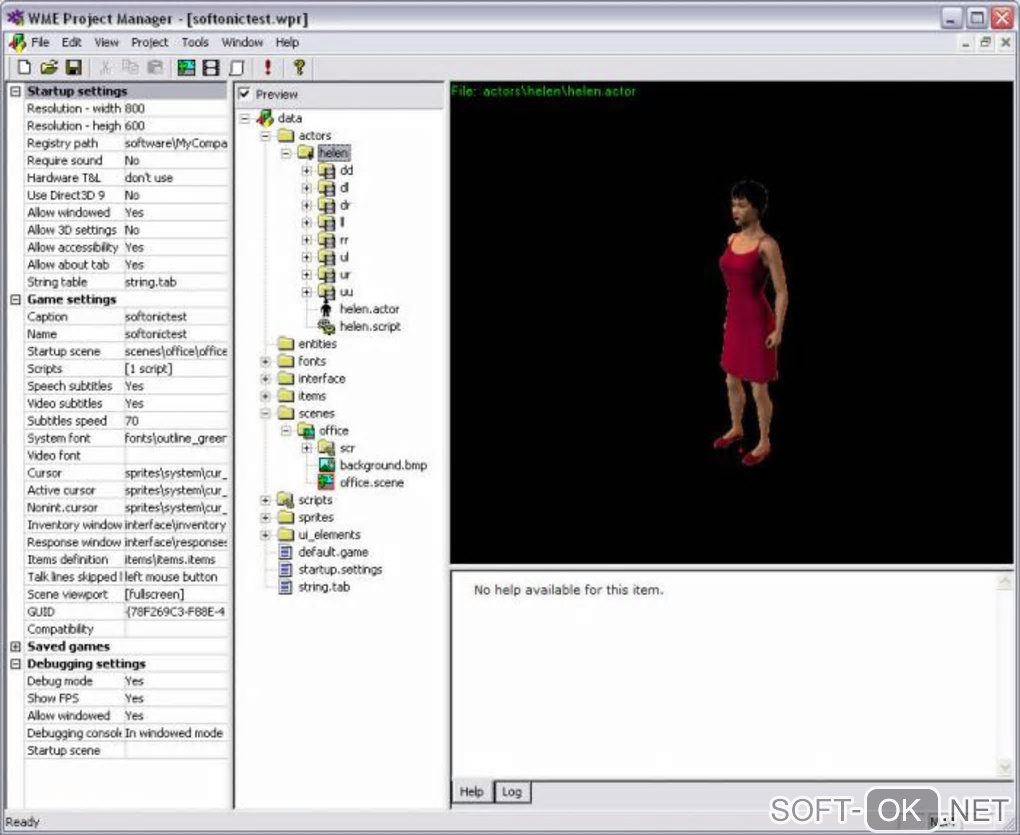1020x835 pixels.
Task: Click the Hardware T&L don't use value
Action: [x=176, y=178]
